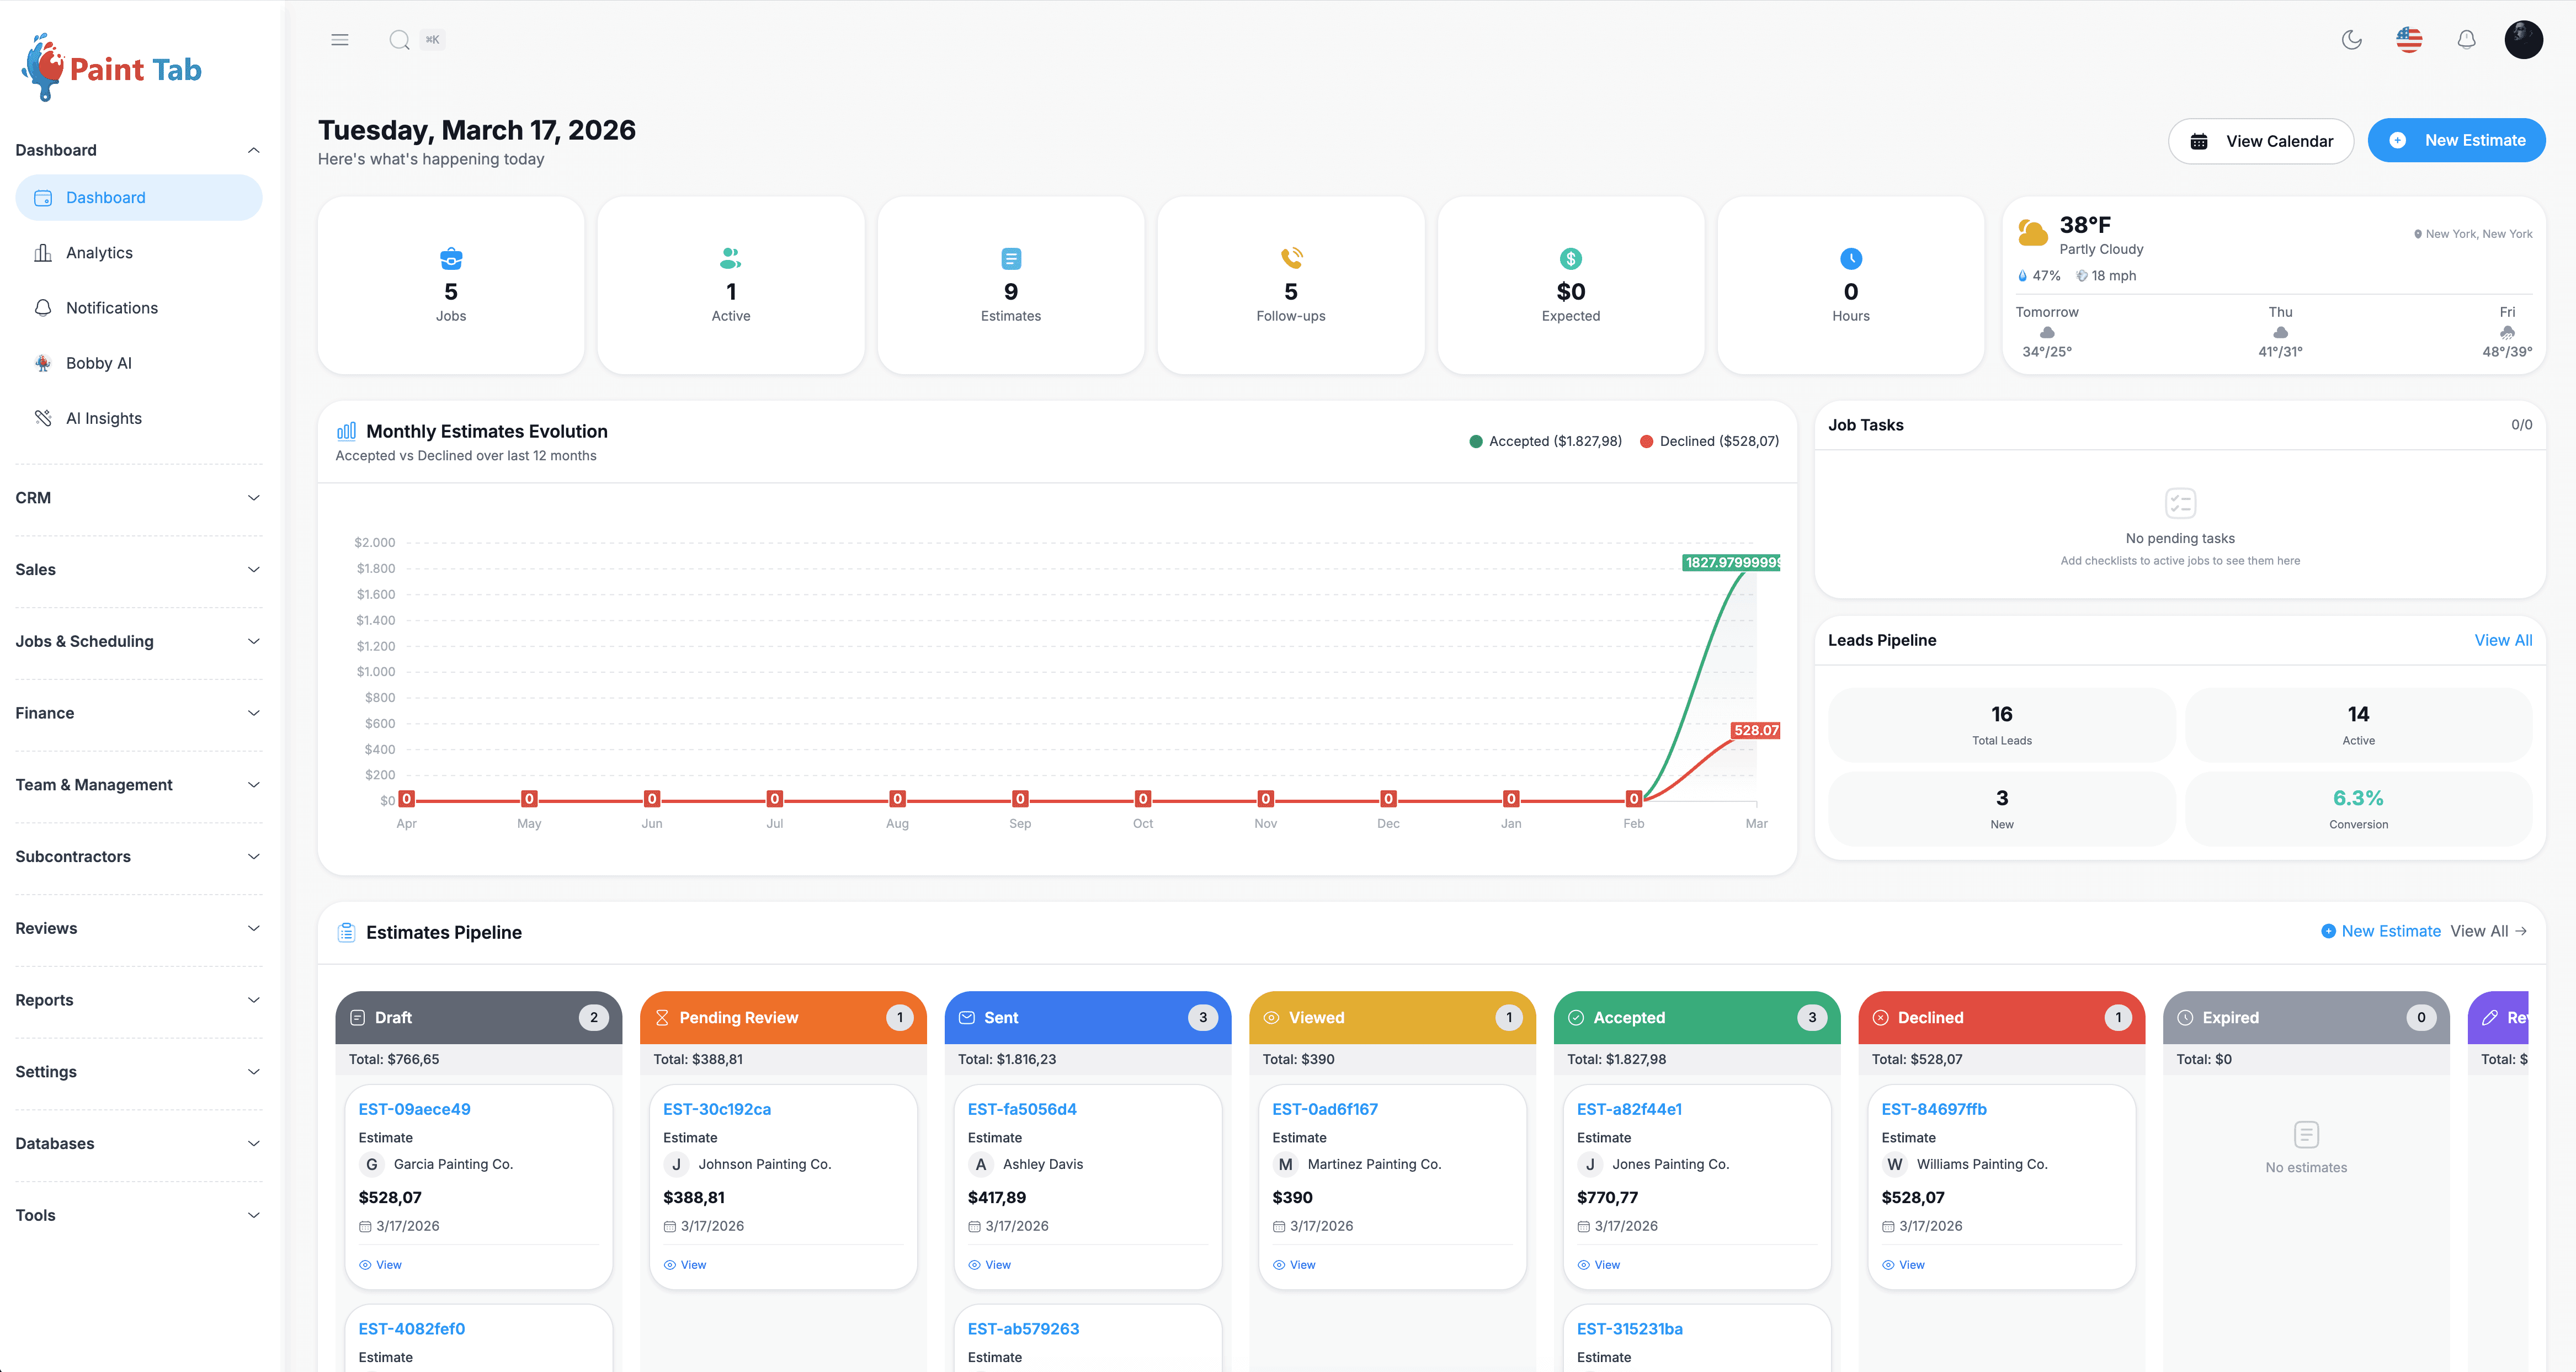Click the Jobs briefcase stat icon
Screen dimensions: 2576x1372
click(x=451, y=259)
